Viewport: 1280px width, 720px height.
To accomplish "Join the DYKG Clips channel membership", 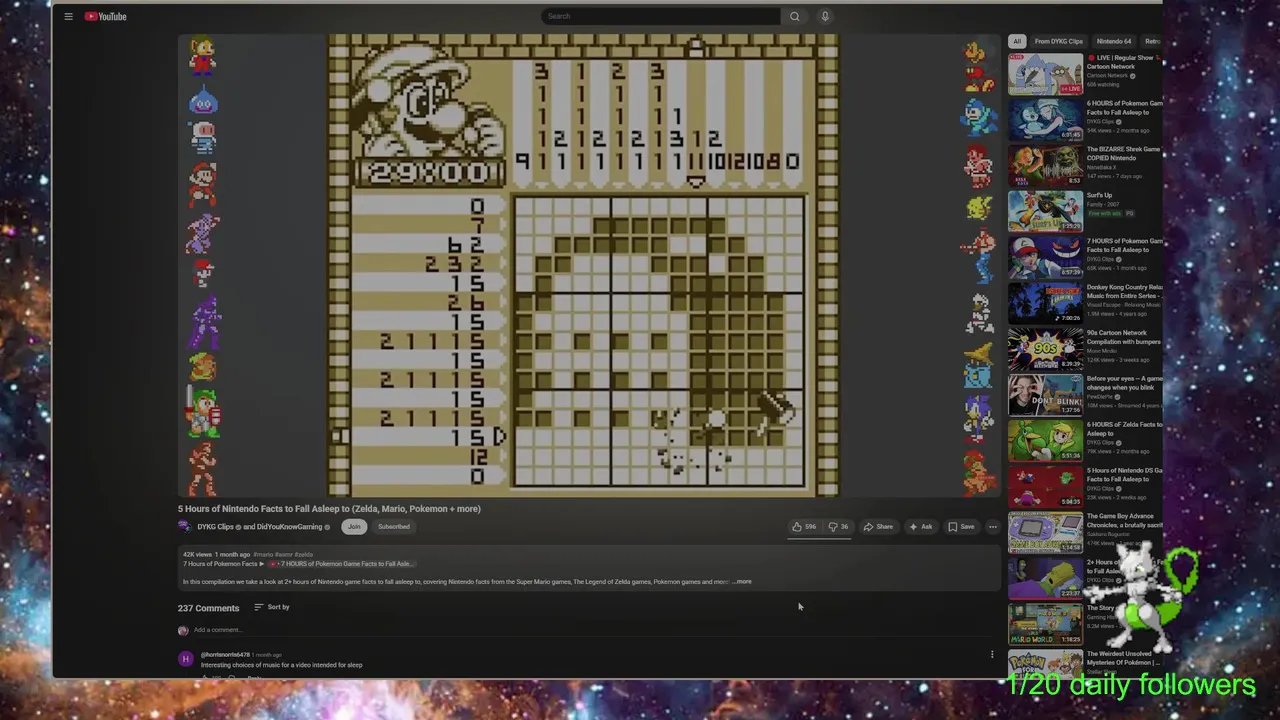I will pyautogui.click(x=353, y=527).
